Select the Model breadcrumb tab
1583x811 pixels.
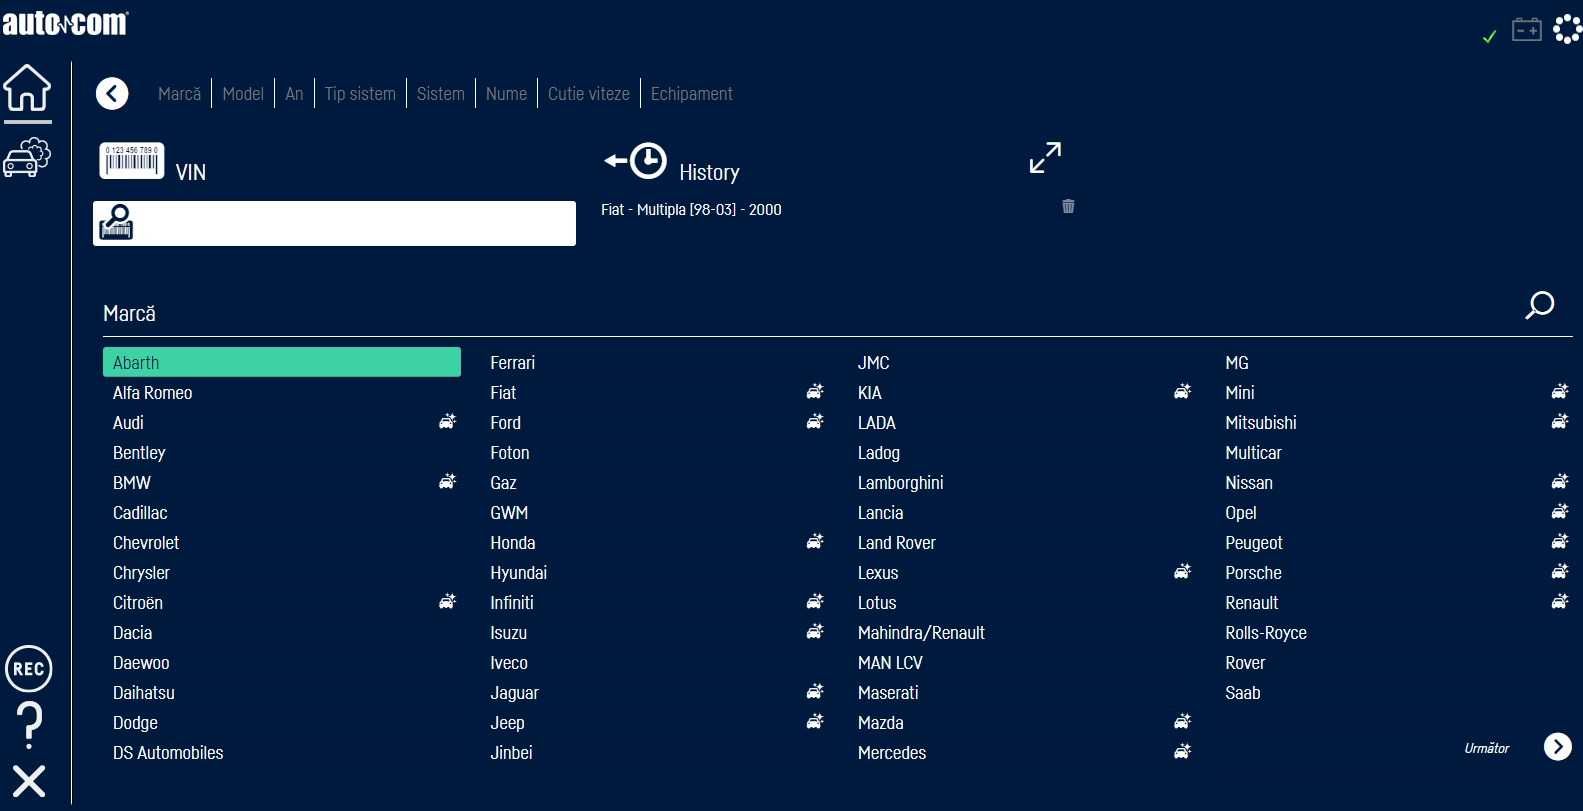click(243, 94)
